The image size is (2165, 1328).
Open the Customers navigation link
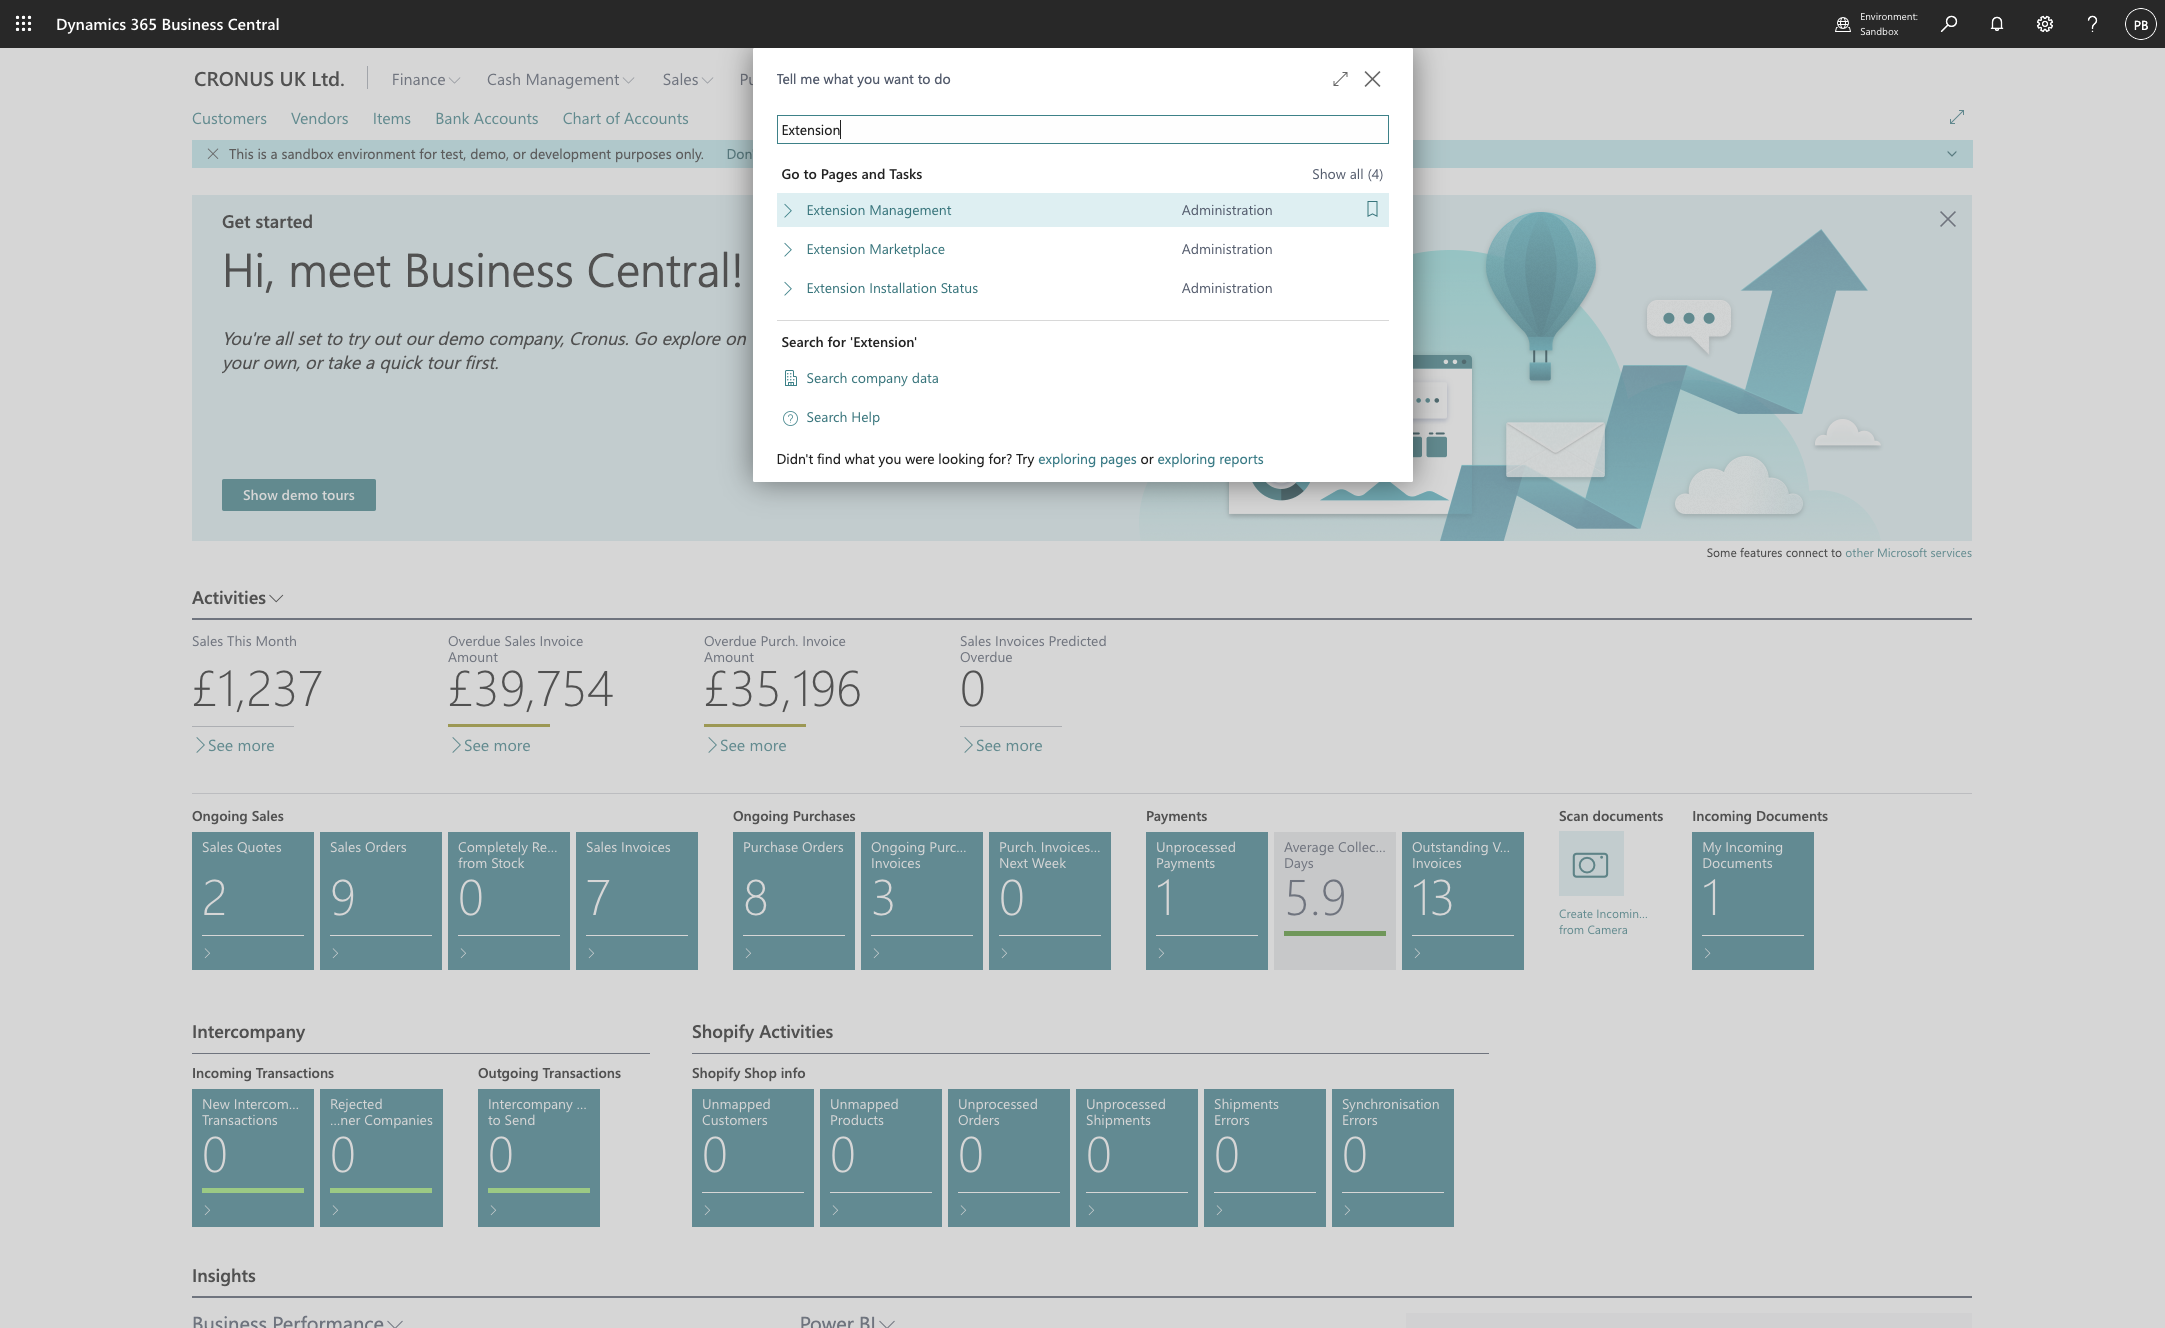229,118
